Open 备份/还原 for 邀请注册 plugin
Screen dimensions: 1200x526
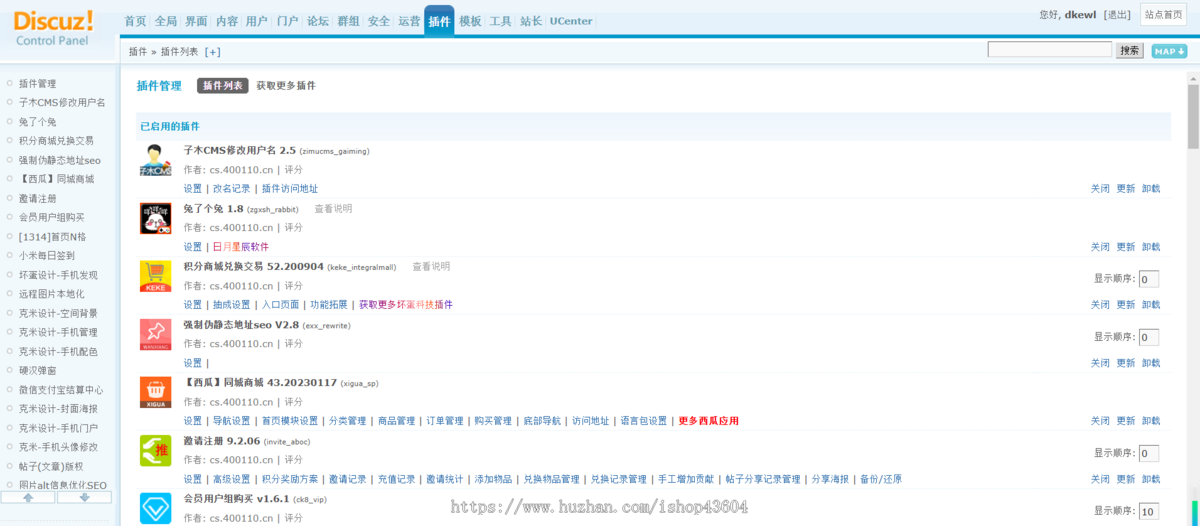(880, 478)
